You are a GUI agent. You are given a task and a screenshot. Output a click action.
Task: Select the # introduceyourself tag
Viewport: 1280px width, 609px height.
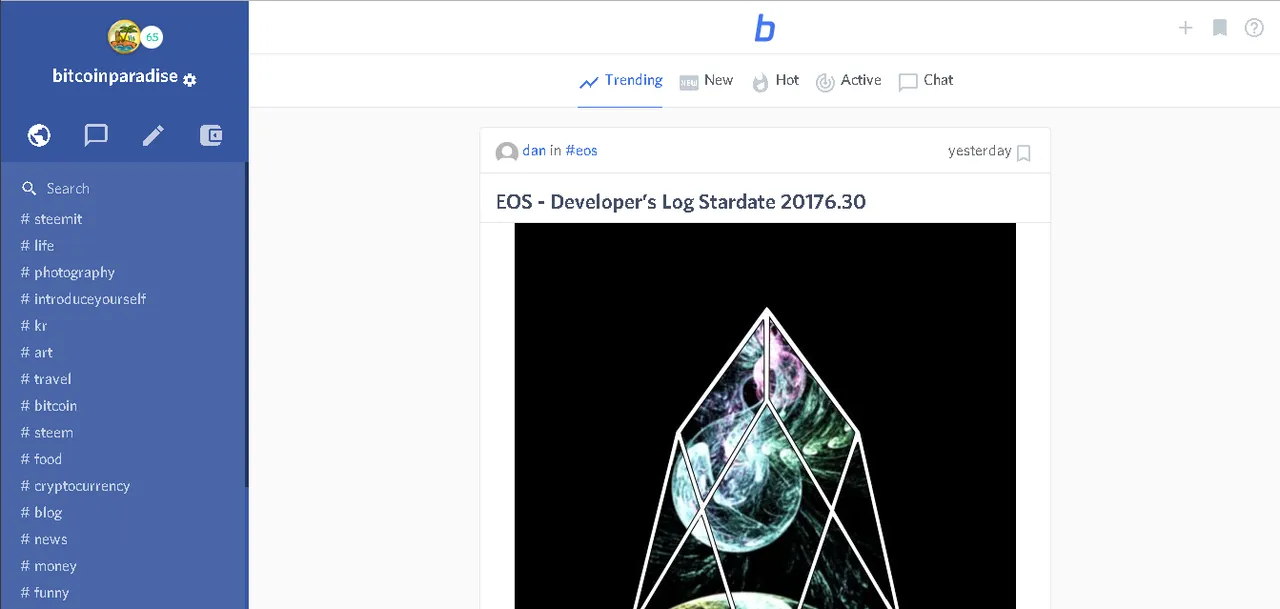pos(83,299)
